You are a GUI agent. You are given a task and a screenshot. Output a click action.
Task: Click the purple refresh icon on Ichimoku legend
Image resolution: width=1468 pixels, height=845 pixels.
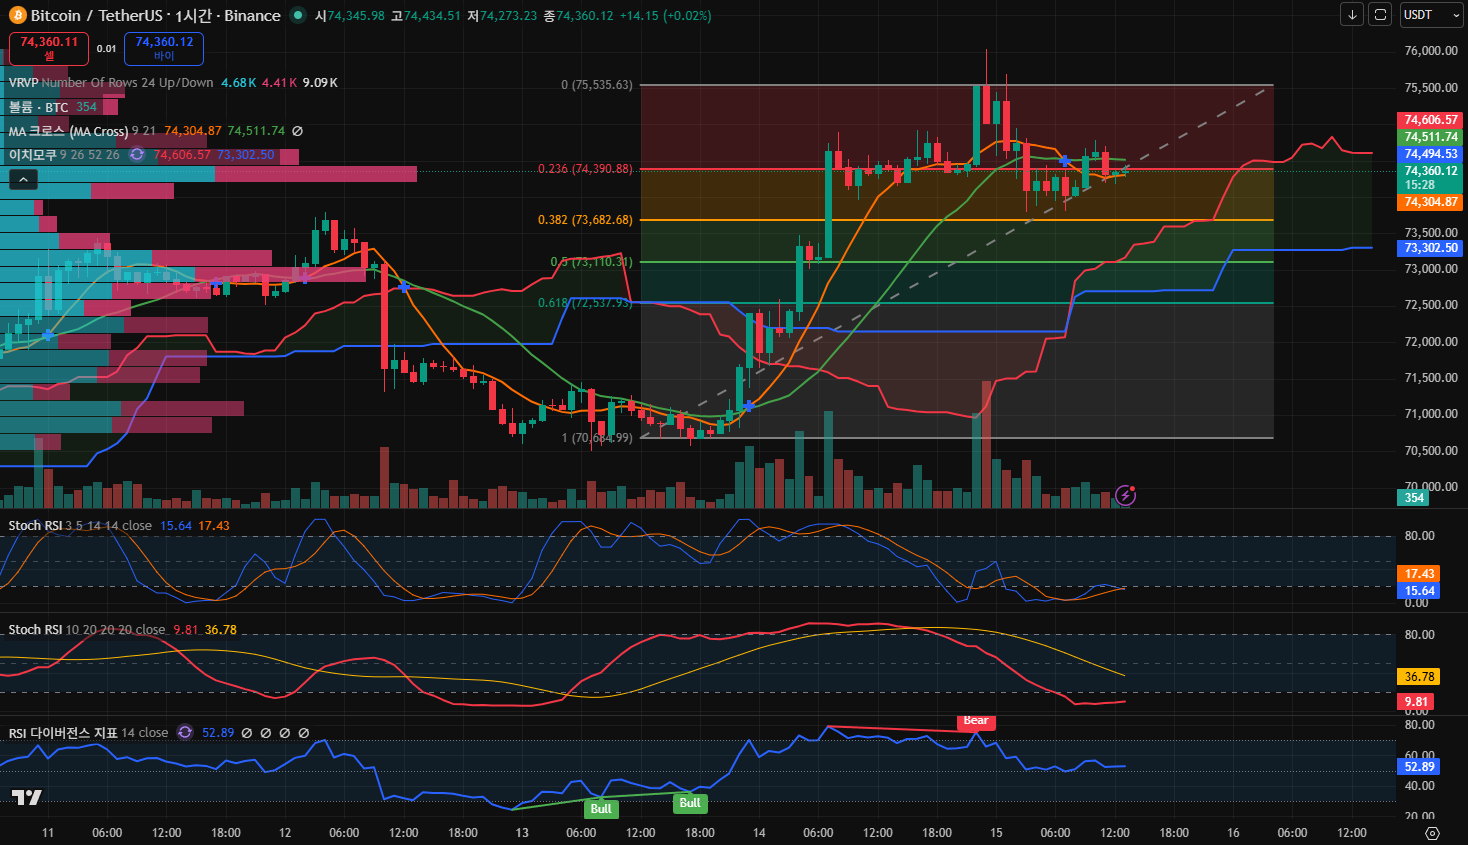click(137, 155)
